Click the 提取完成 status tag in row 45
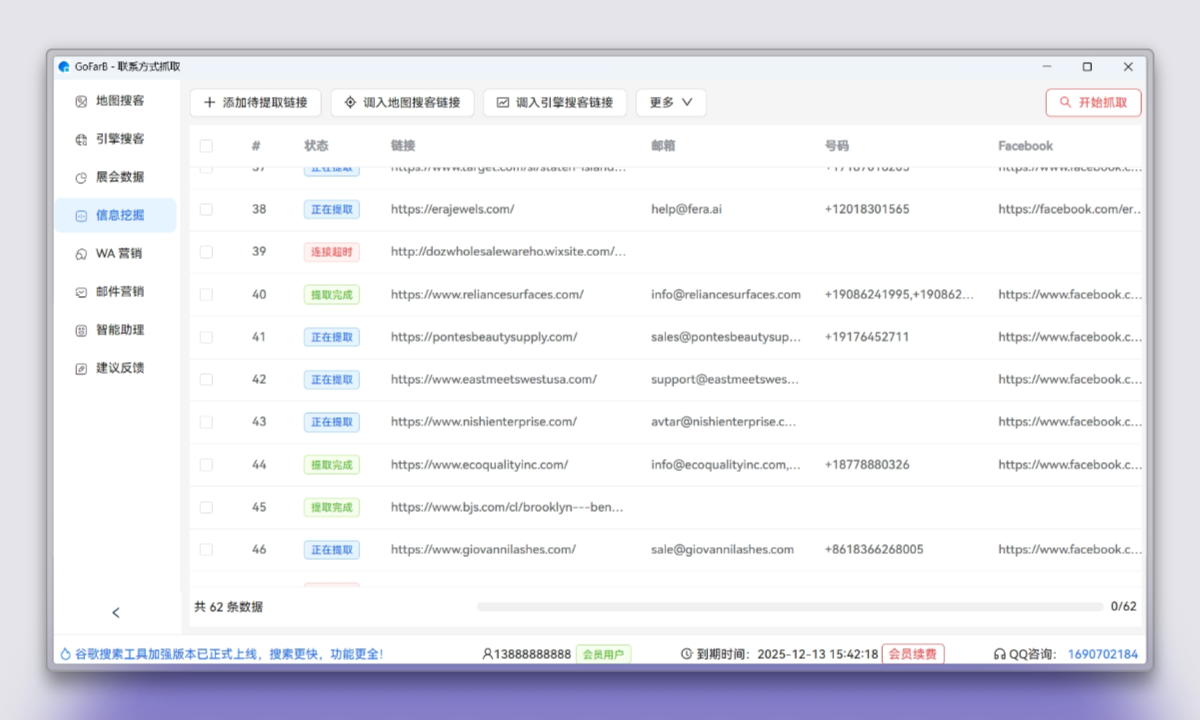 pyautogui.click(x=332, y=507)
